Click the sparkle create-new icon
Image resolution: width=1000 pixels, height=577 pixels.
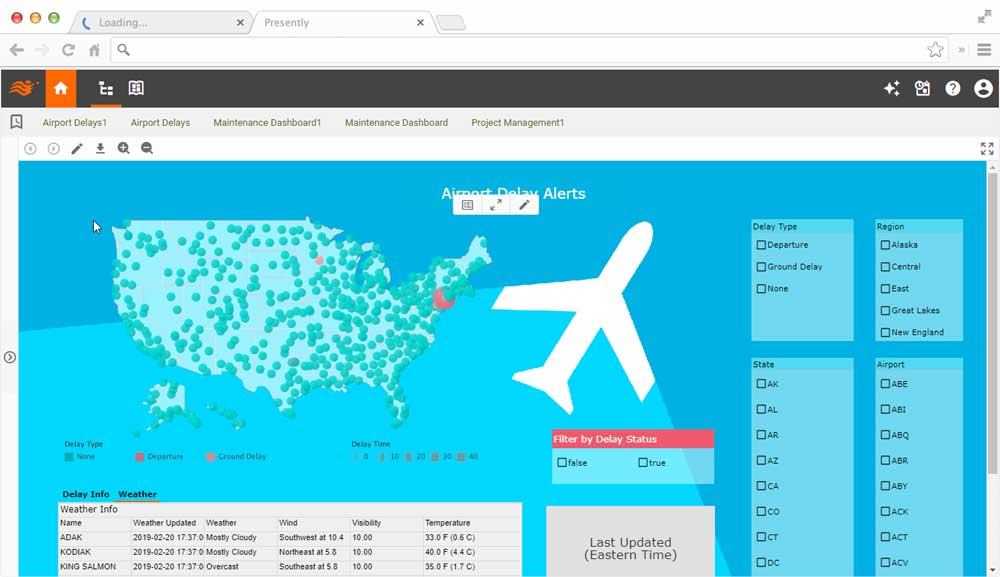point(892,88)
